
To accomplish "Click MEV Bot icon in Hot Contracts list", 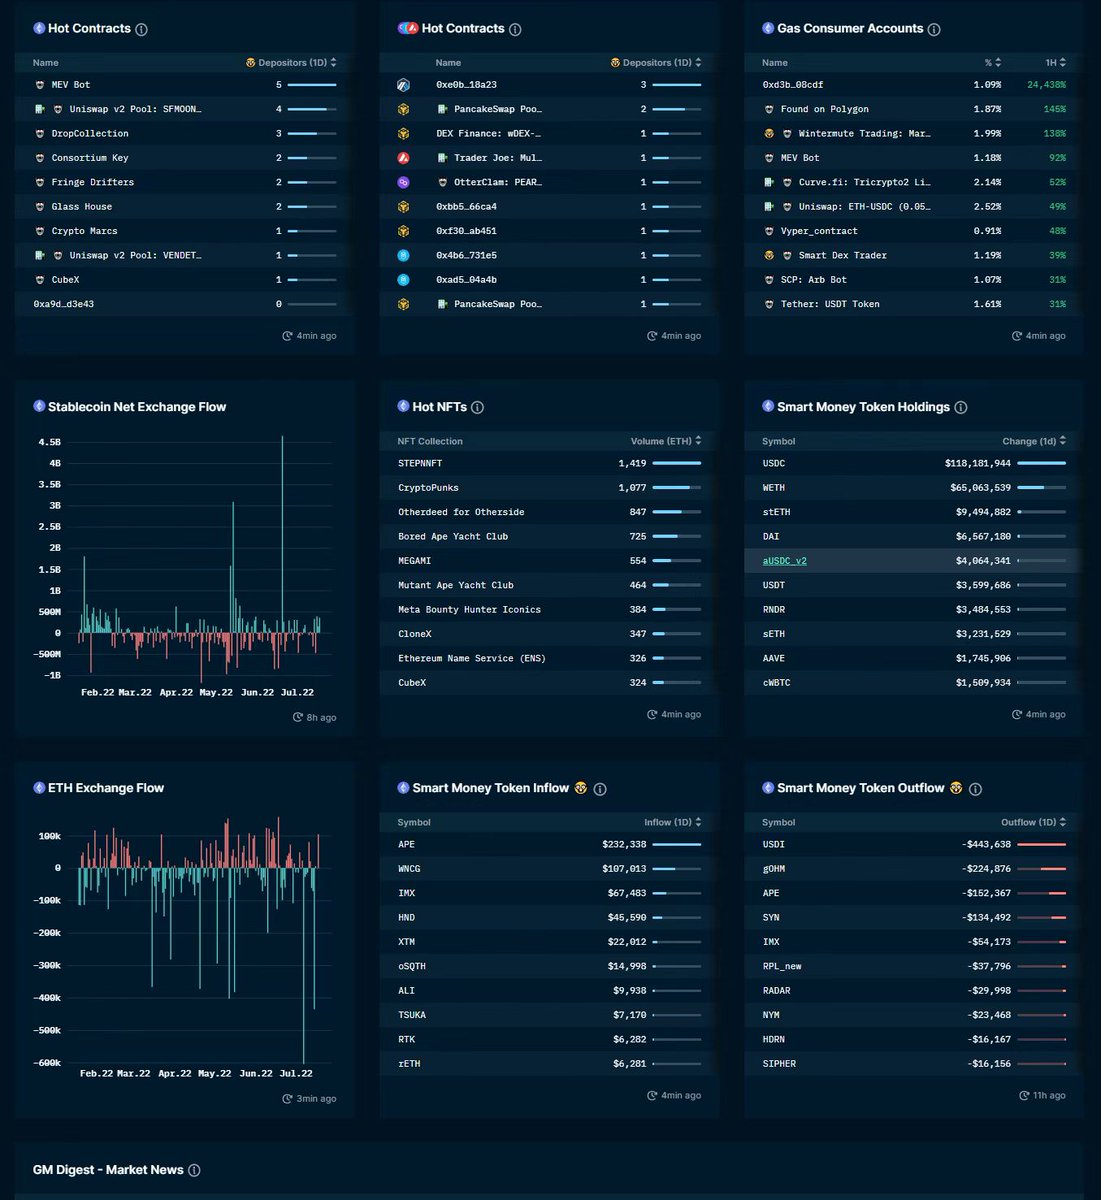I will tap(40, 85).
